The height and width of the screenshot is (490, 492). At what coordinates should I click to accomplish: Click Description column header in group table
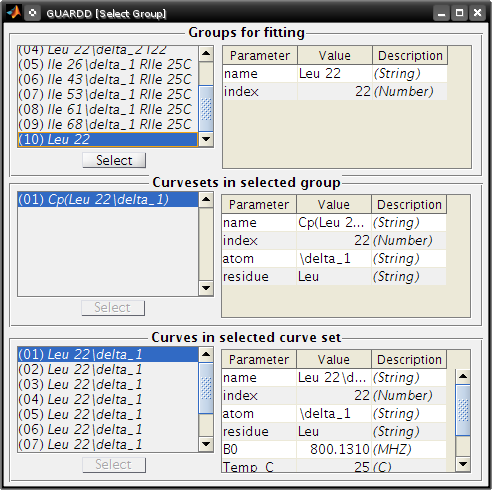(410, 55)
